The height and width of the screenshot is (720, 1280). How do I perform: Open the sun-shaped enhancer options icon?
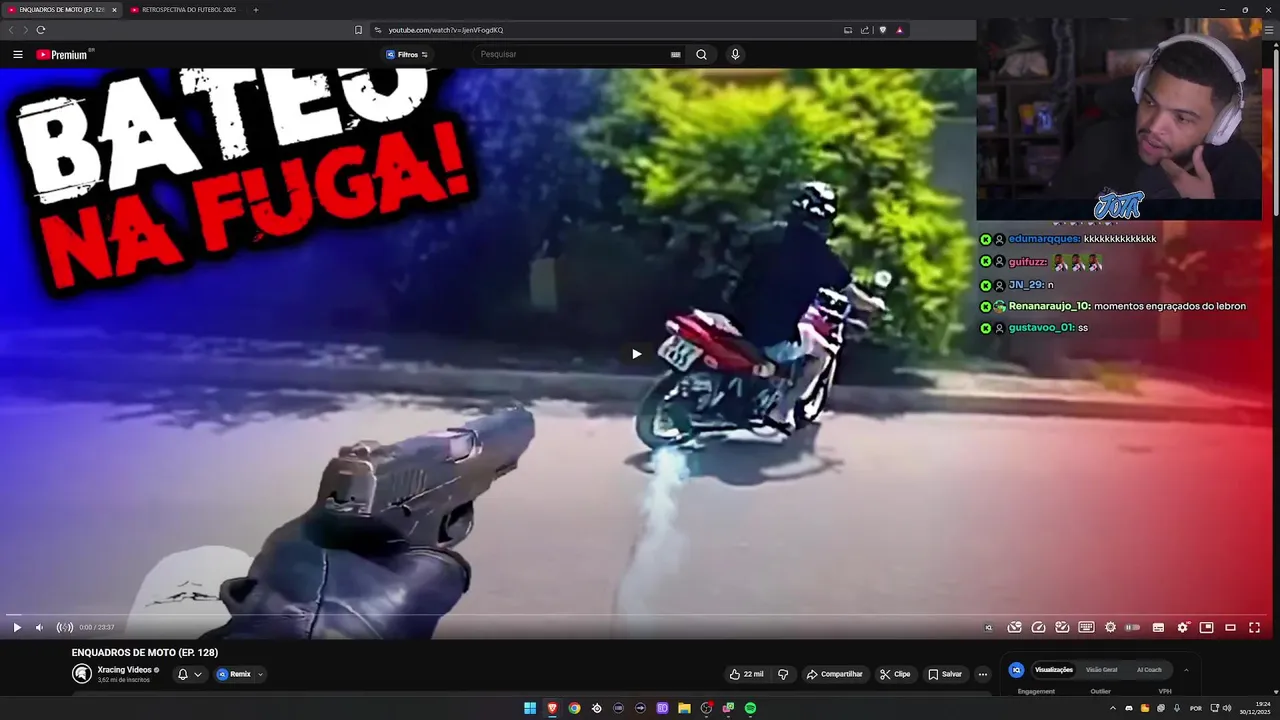1110,628
